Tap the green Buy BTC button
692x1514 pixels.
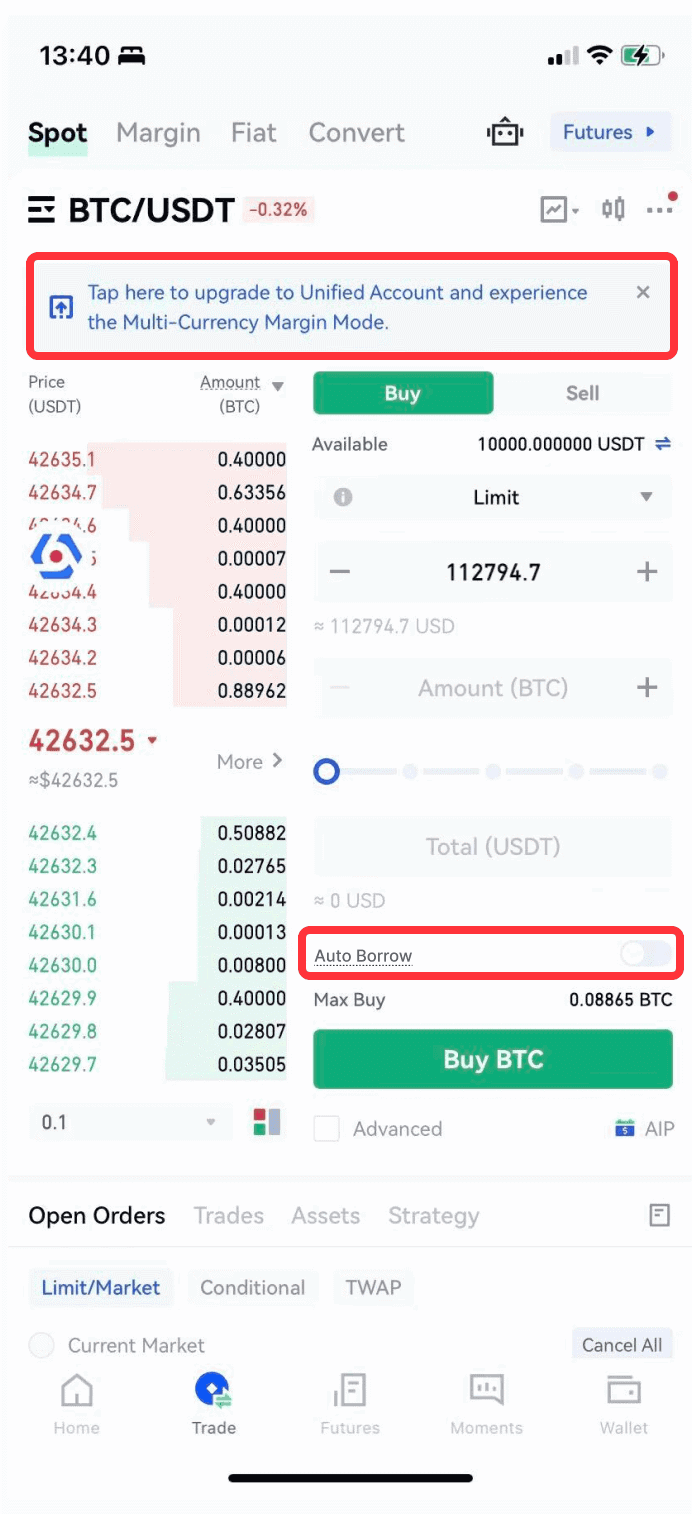(493, 1060)
